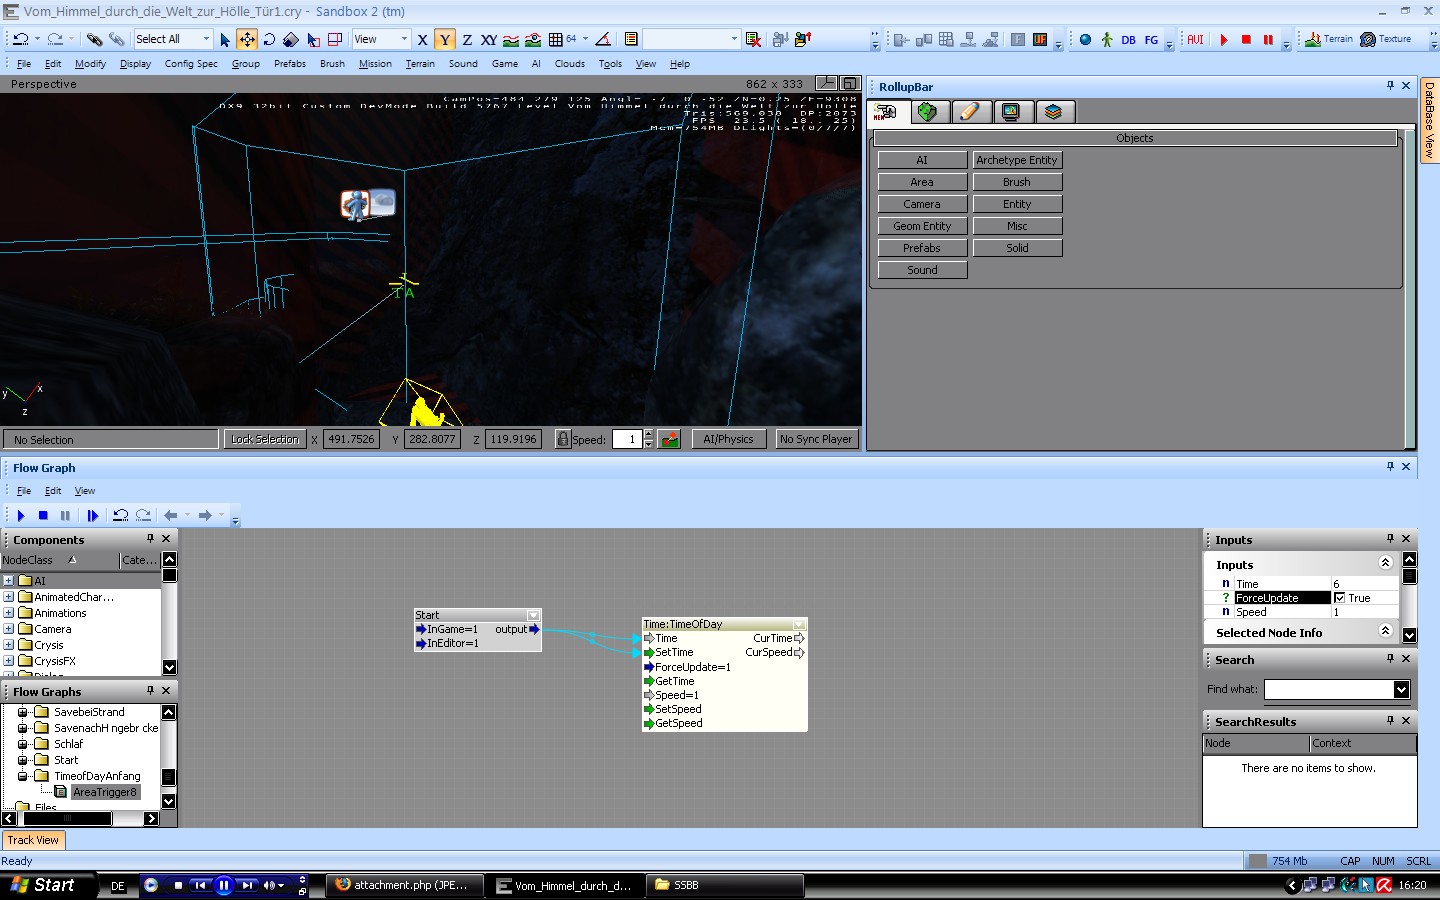Image resolution: width=1440 pixels, height=900 pixels.
Task: Click the Geom Entity button
Action: click(x=922, y=226)
